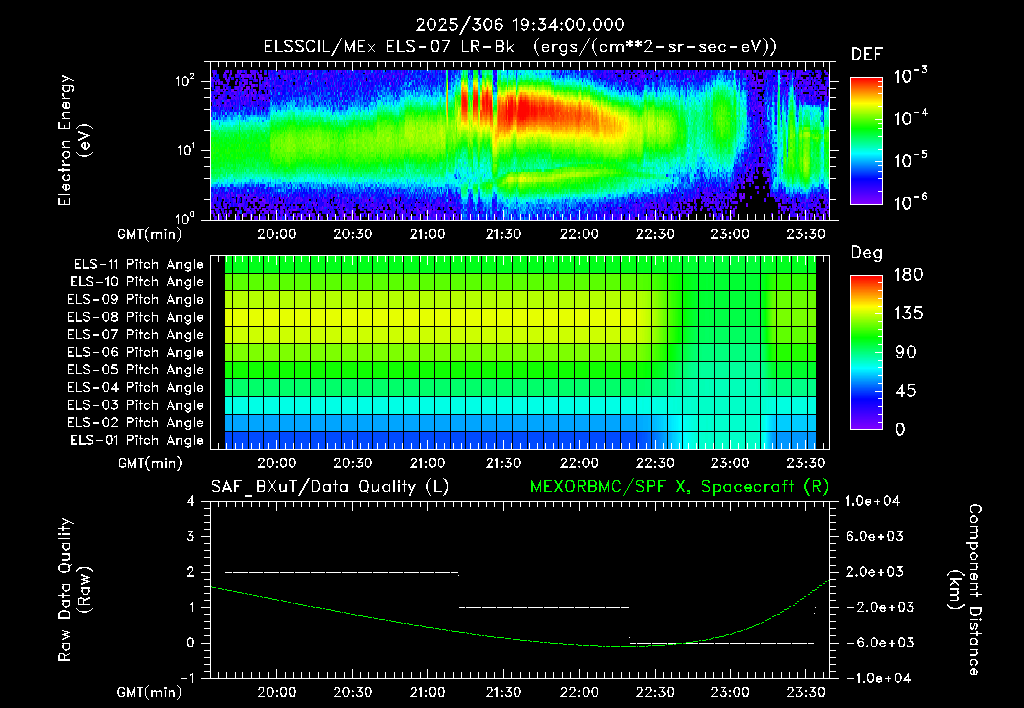Select the ELS-01 Pitch Angle row label
1024x708 pixels.
[136, 441]
